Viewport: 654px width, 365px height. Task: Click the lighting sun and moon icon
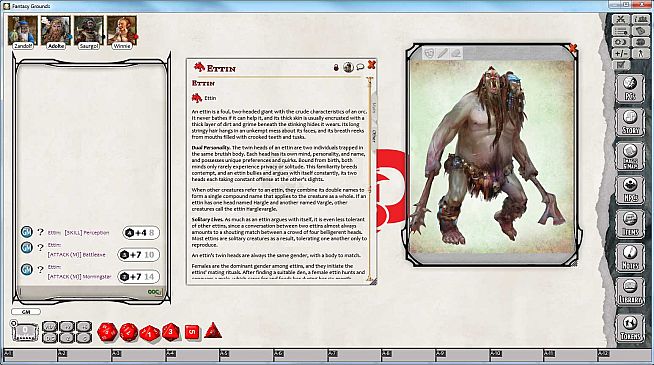pos(621,42)
